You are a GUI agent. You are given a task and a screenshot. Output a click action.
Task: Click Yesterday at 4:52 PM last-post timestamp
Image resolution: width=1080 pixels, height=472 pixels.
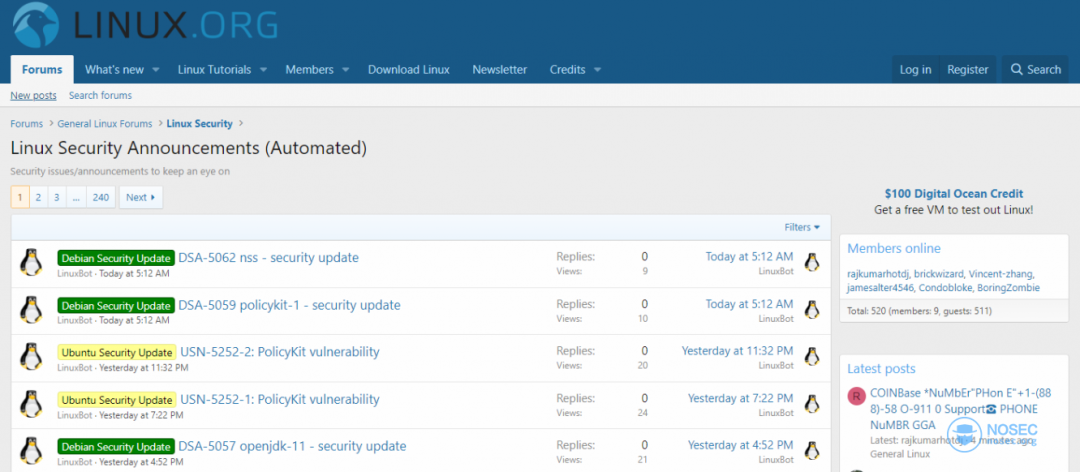point(740,444)
